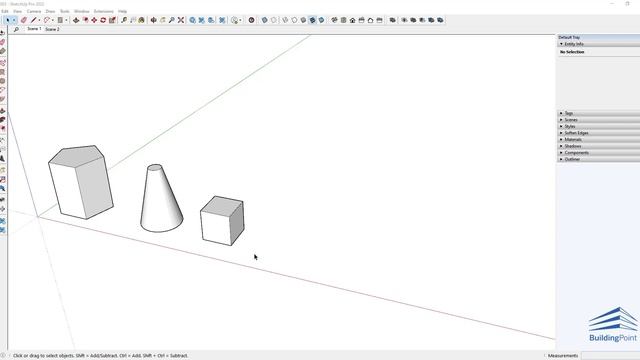Open the Extensions menu
640x360 pixels.
(x=104, y=11)
